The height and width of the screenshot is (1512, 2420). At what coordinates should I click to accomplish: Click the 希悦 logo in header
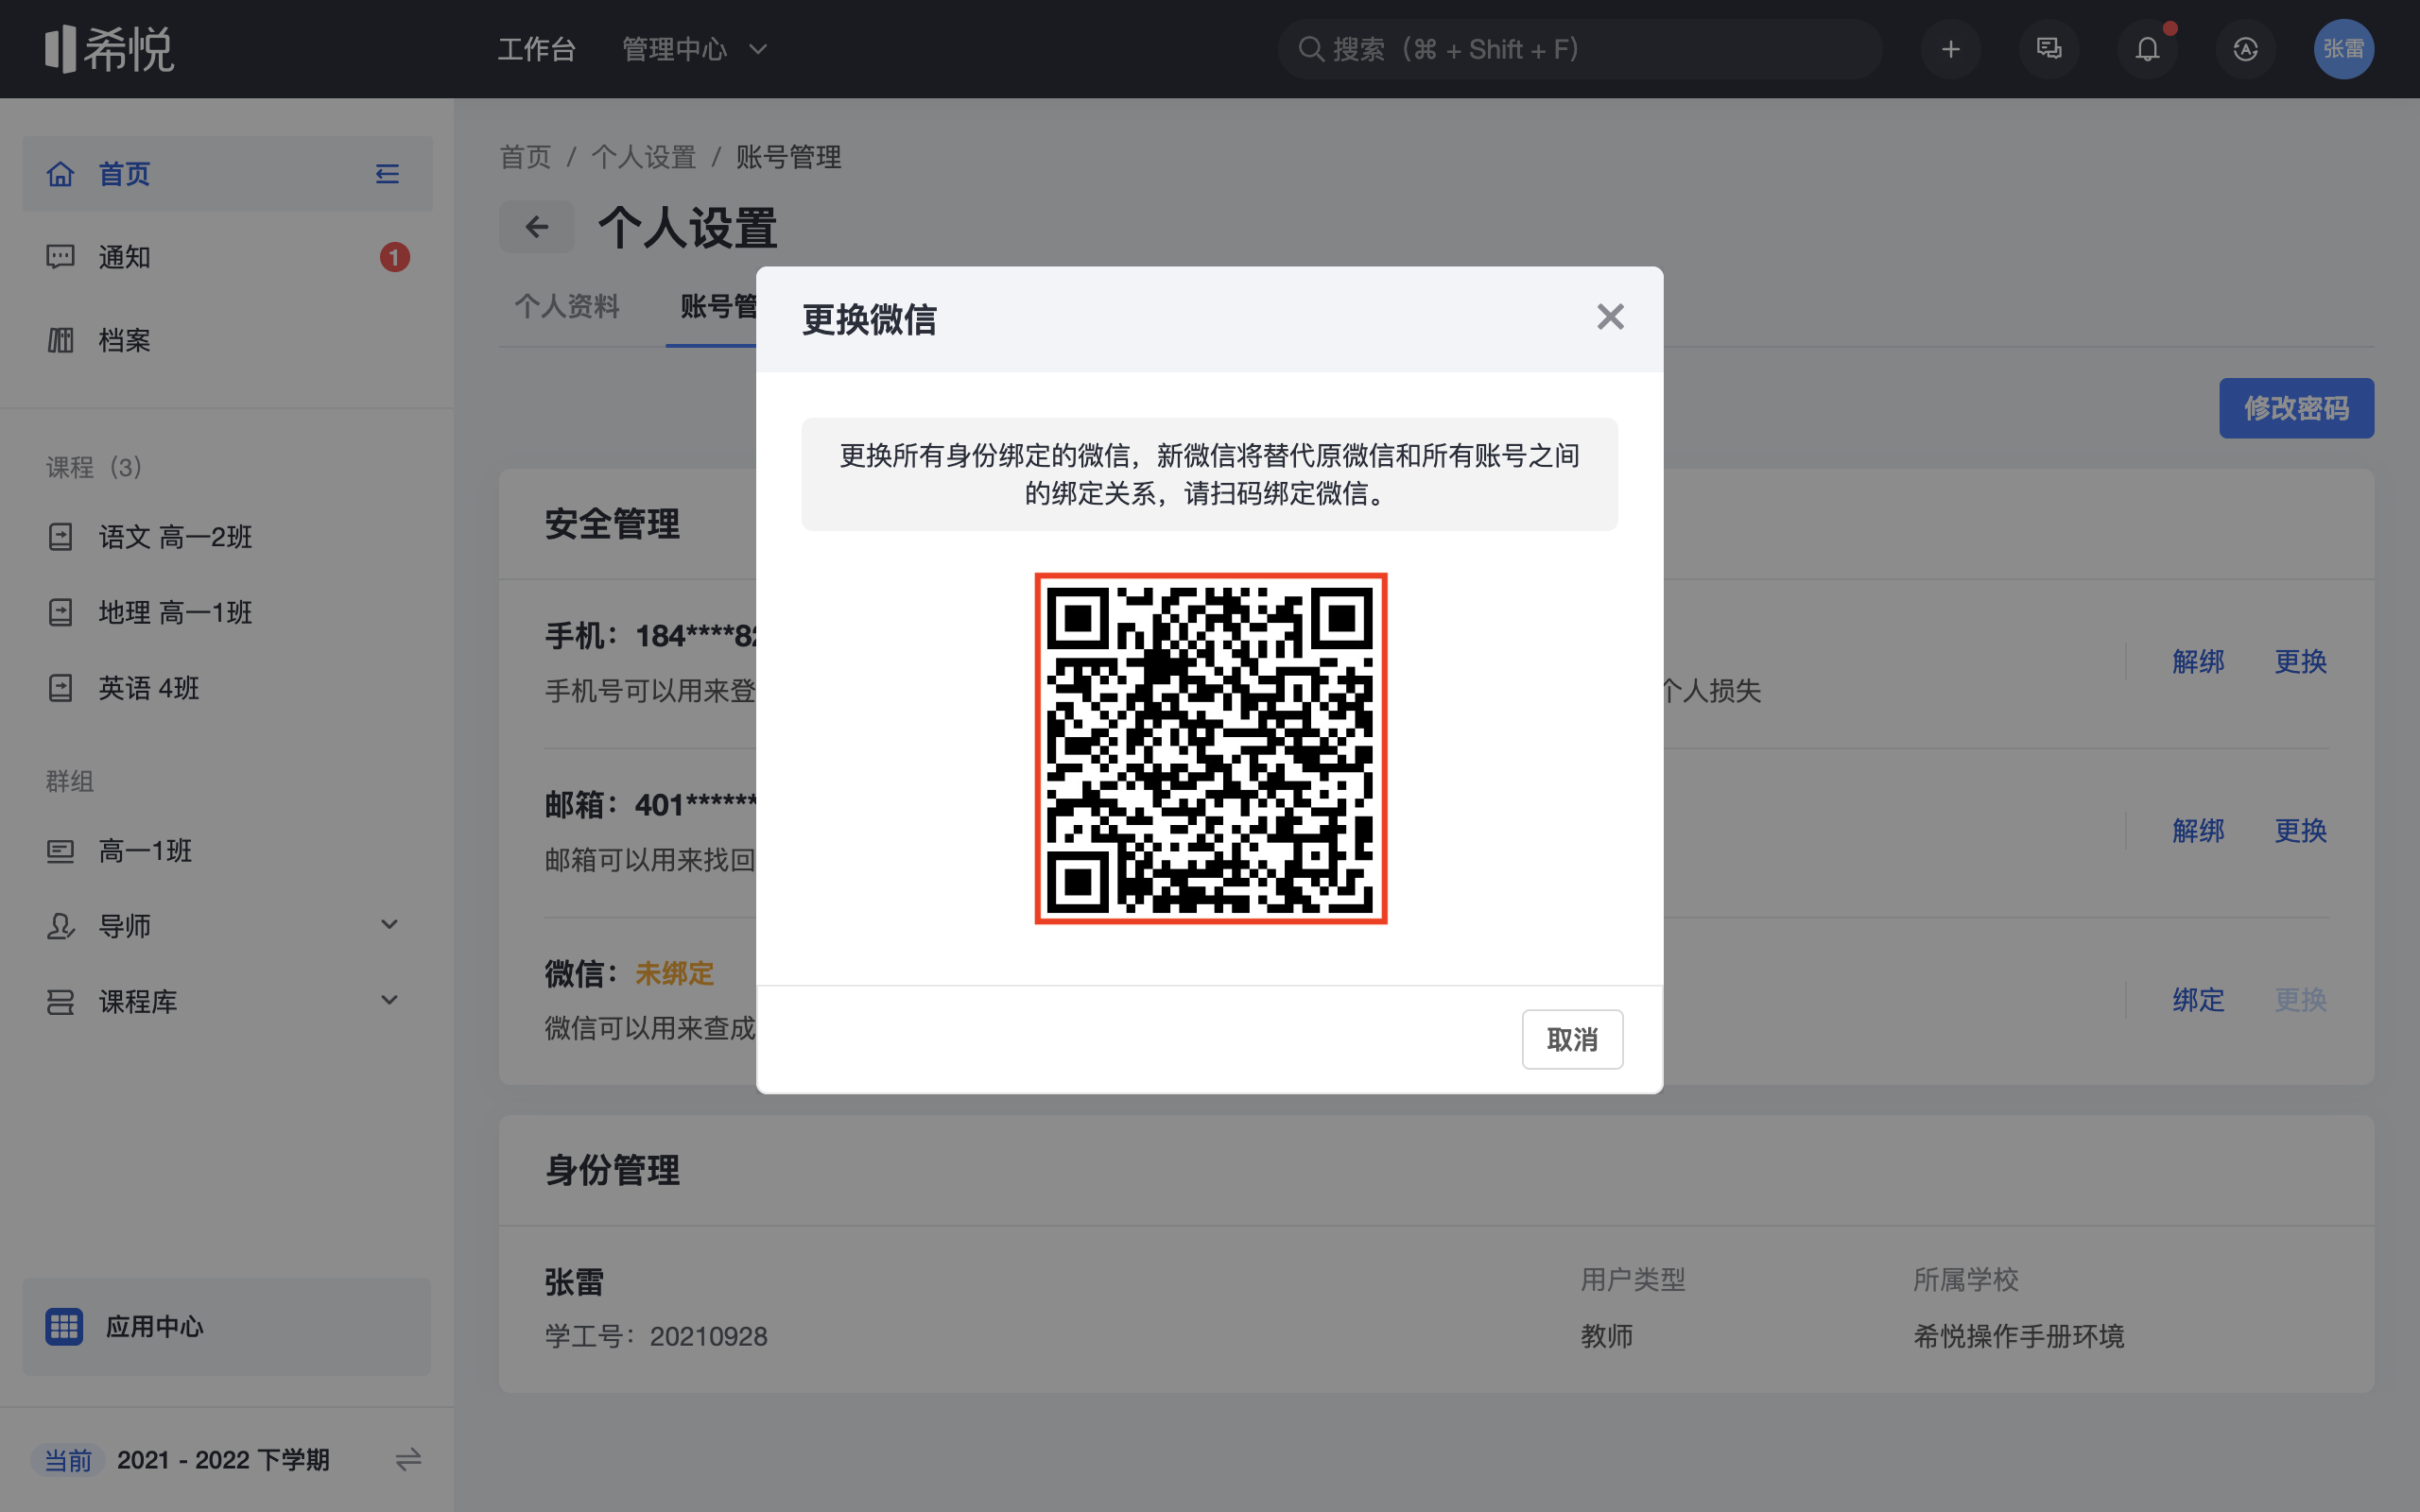tap(109, 49)
